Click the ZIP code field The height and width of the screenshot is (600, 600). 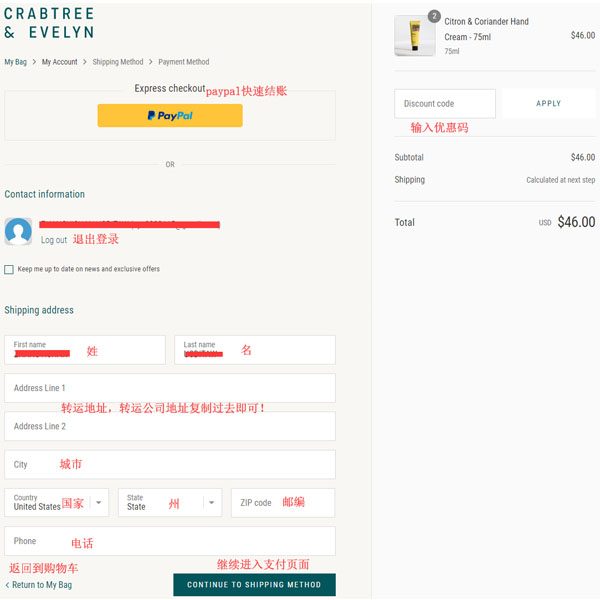(283, 502)
